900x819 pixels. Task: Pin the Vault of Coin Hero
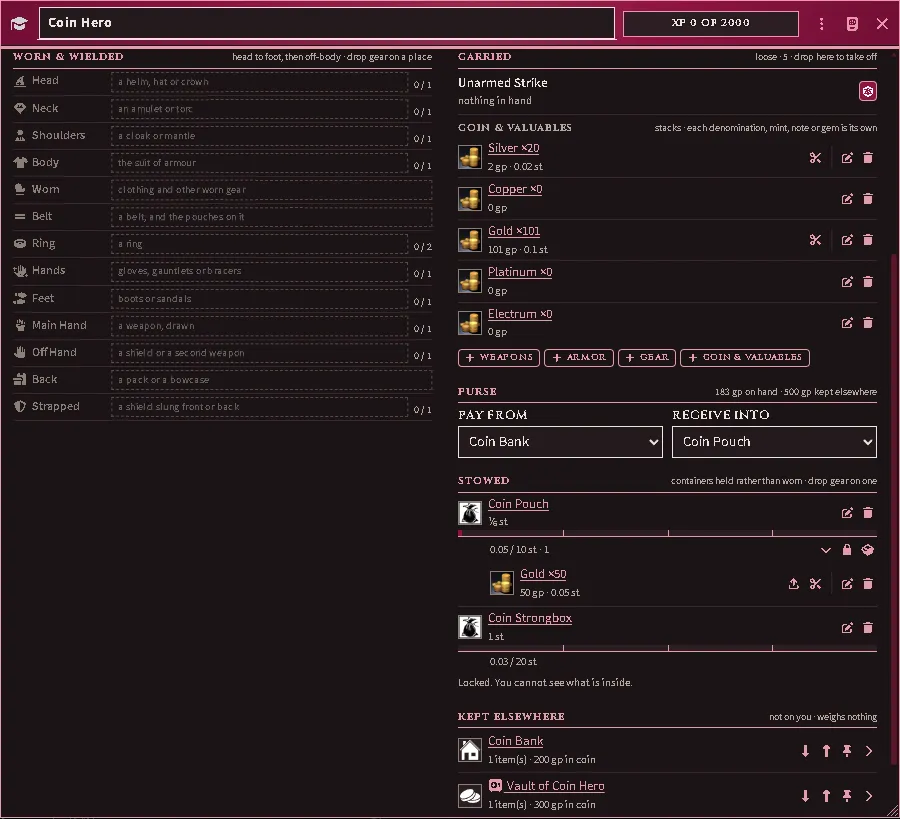pos(847,796)
